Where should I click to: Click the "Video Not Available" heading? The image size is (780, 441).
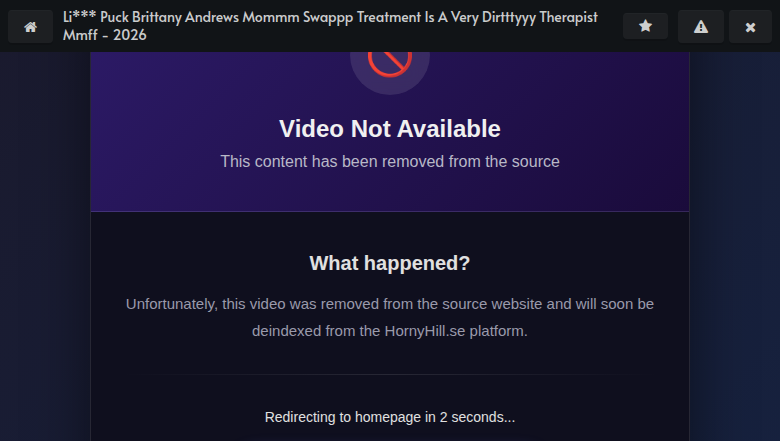(x=390, y=129)
